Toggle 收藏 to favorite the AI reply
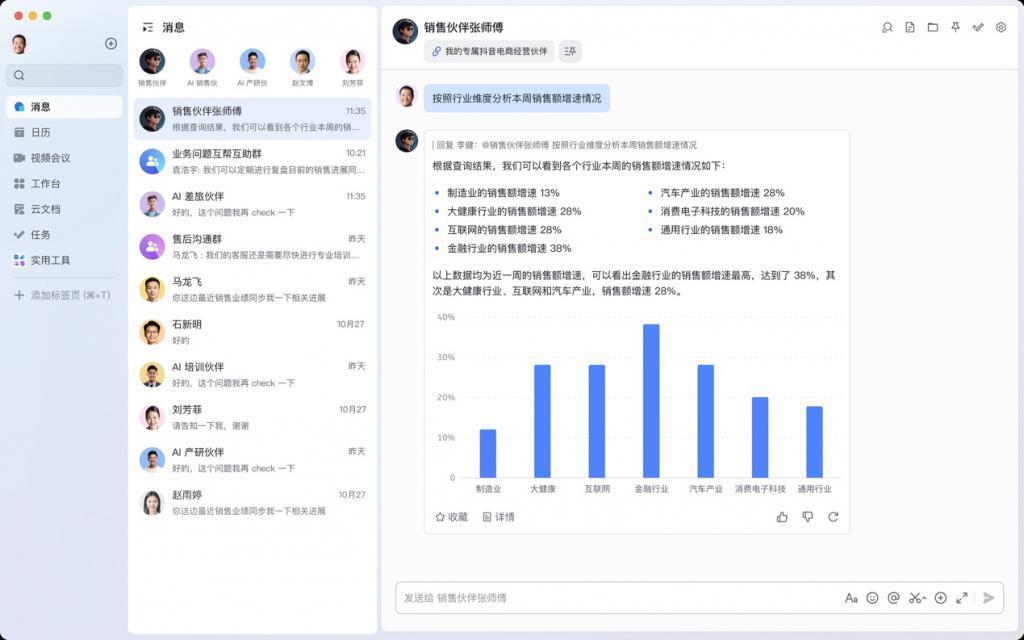1024x640 pixels. point(449,518)
